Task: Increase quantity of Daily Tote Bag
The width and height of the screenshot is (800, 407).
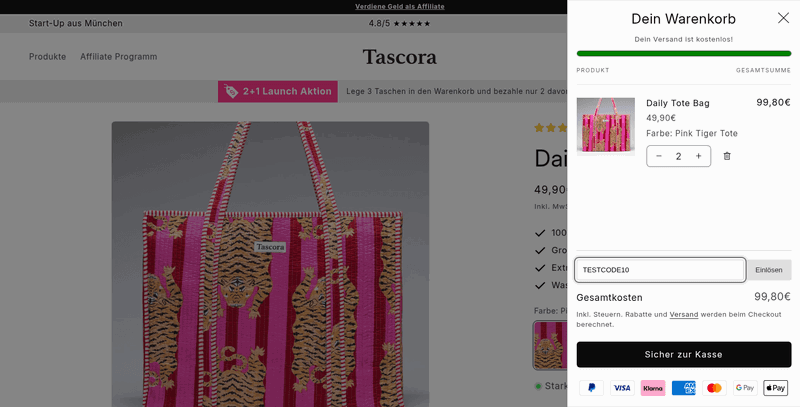Action: (x=698, y=156)
